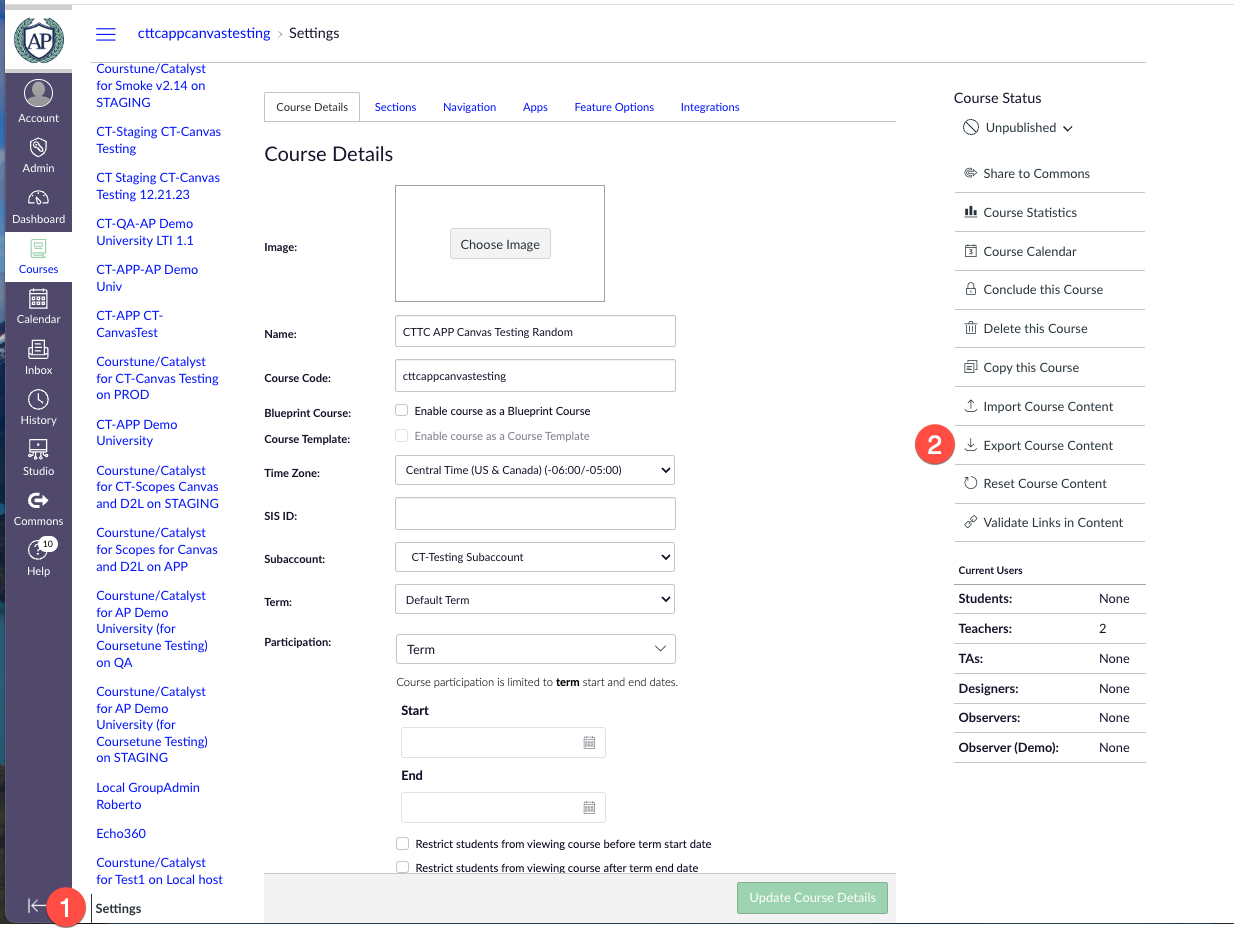Open the Commons icon in sidebar

[x=38, y=501]
